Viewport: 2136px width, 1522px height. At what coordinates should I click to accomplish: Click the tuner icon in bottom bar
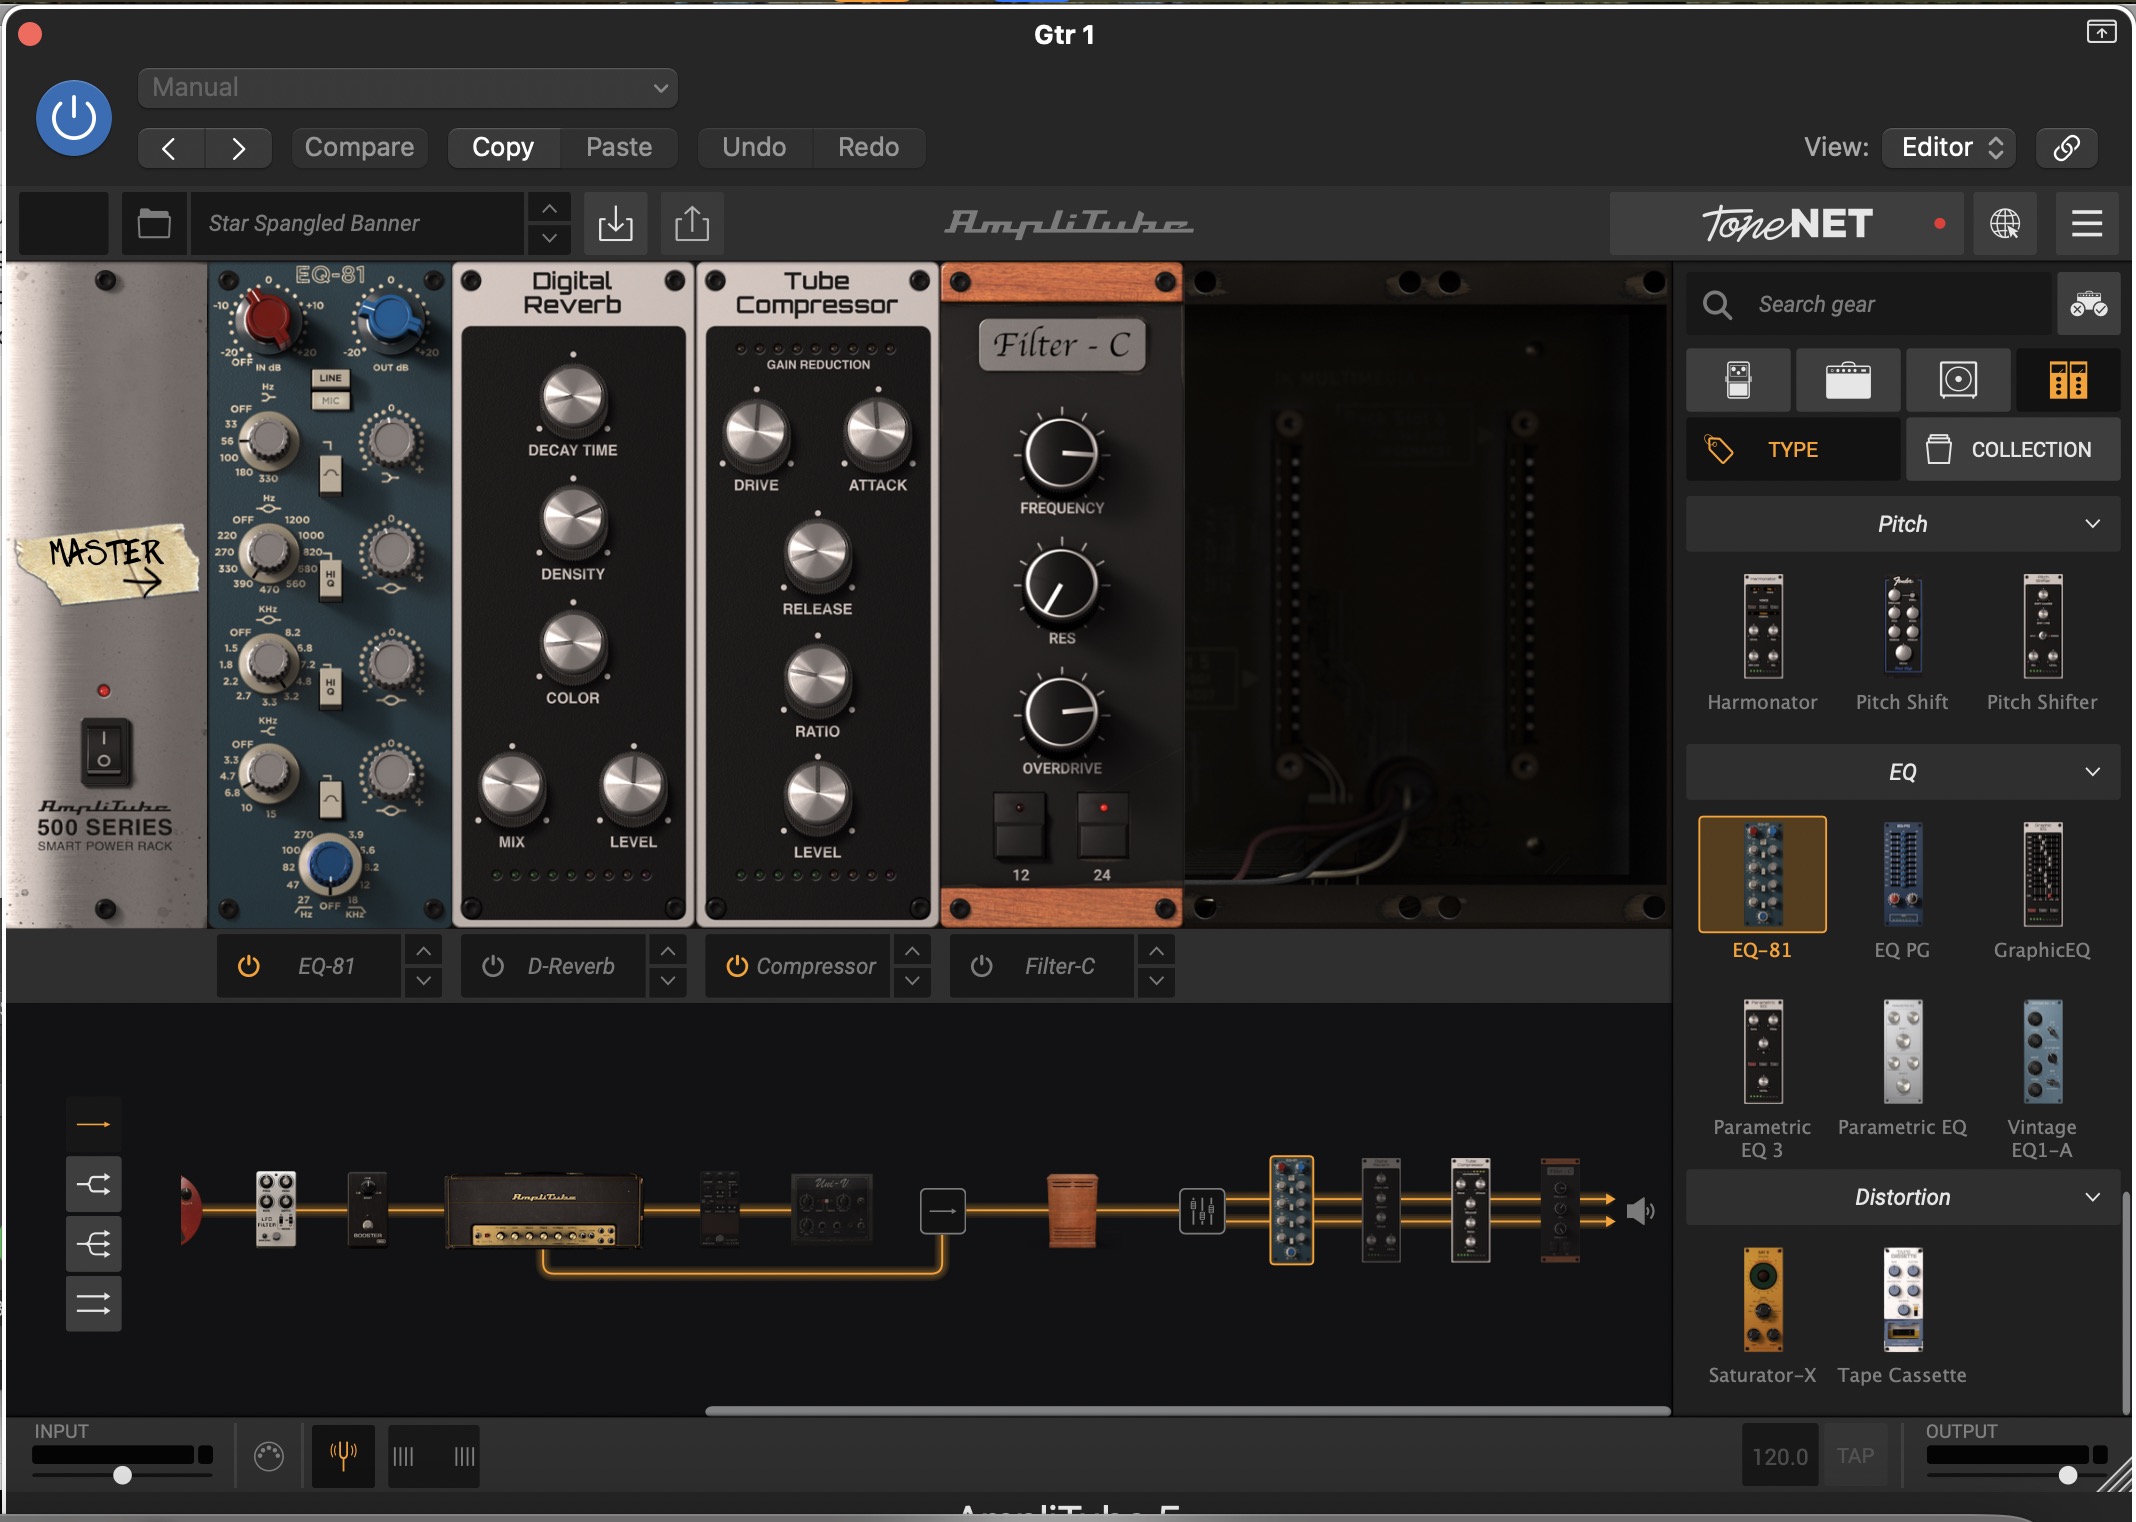343,1455
